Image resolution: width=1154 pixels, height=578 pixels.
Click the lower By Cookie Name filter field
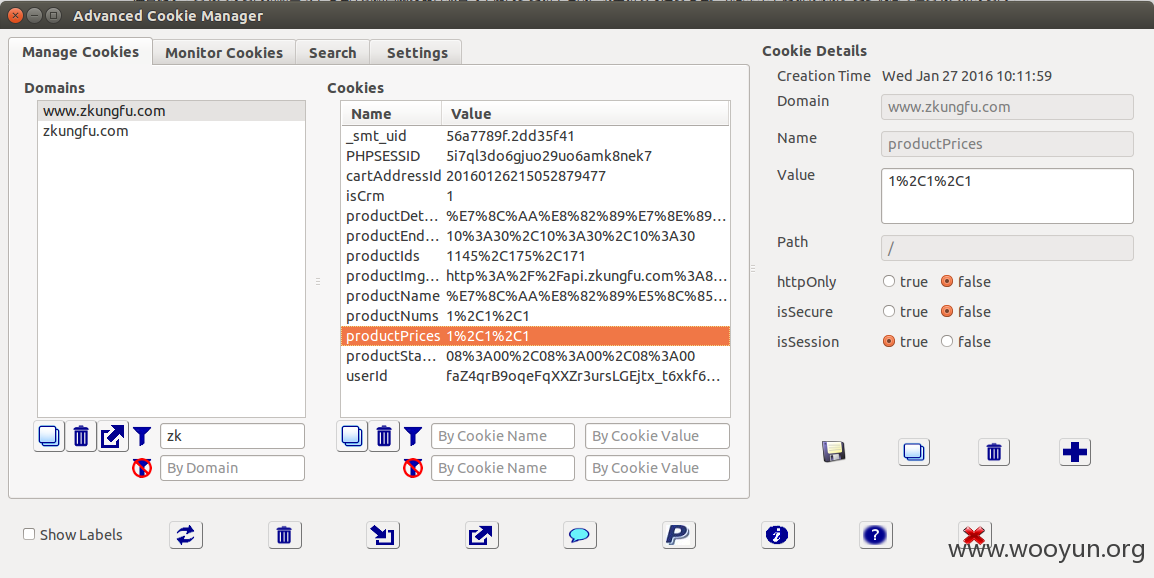(x=503, y=468)
